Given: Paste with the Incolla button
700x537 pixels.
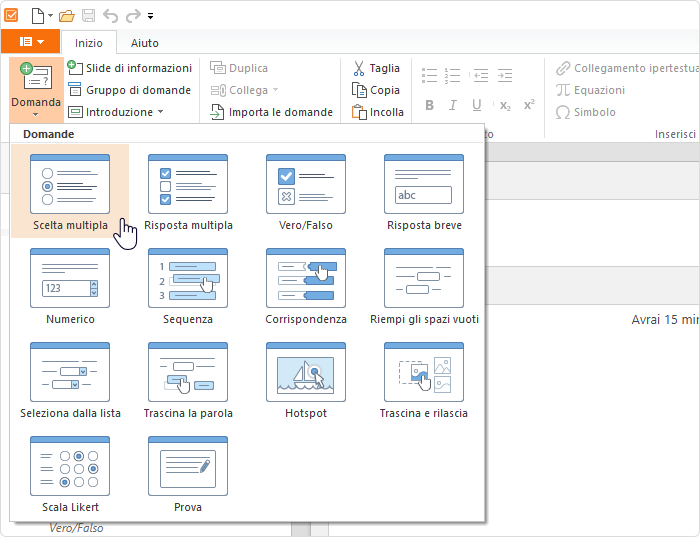Looking at the screenshot, I should coord(378,112).
